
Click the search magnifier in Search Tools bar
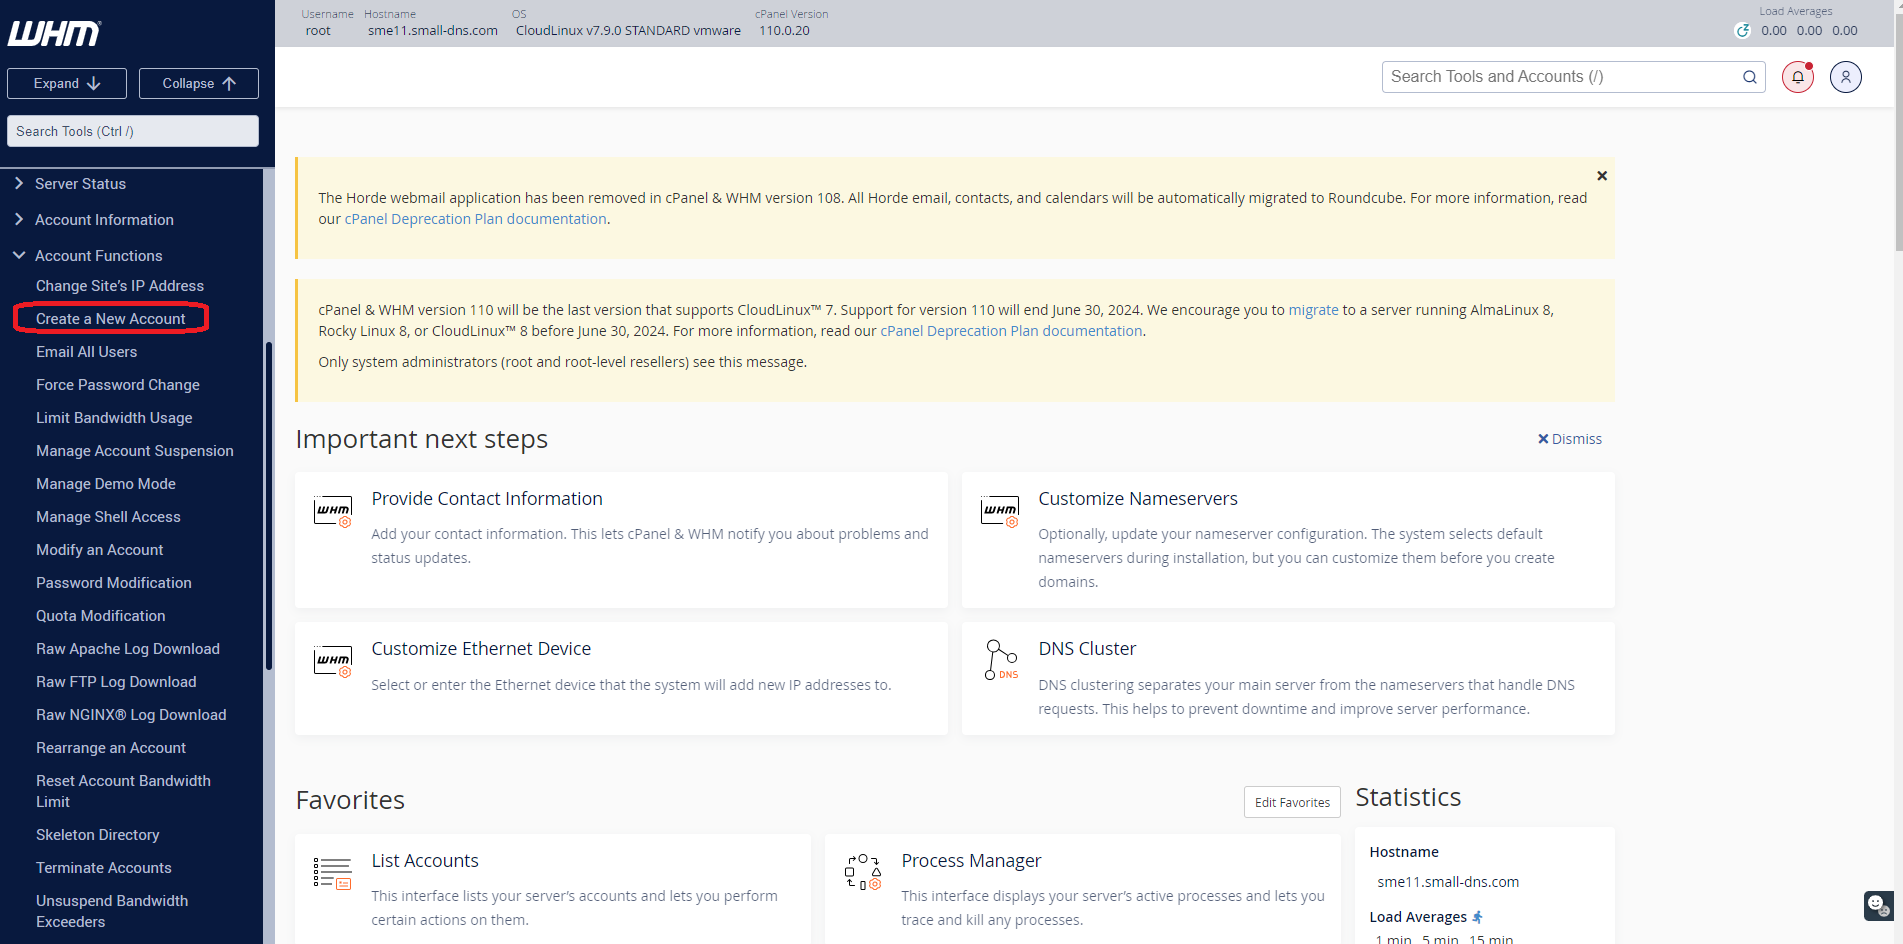pyautogui.click(x=1750, y=77)
